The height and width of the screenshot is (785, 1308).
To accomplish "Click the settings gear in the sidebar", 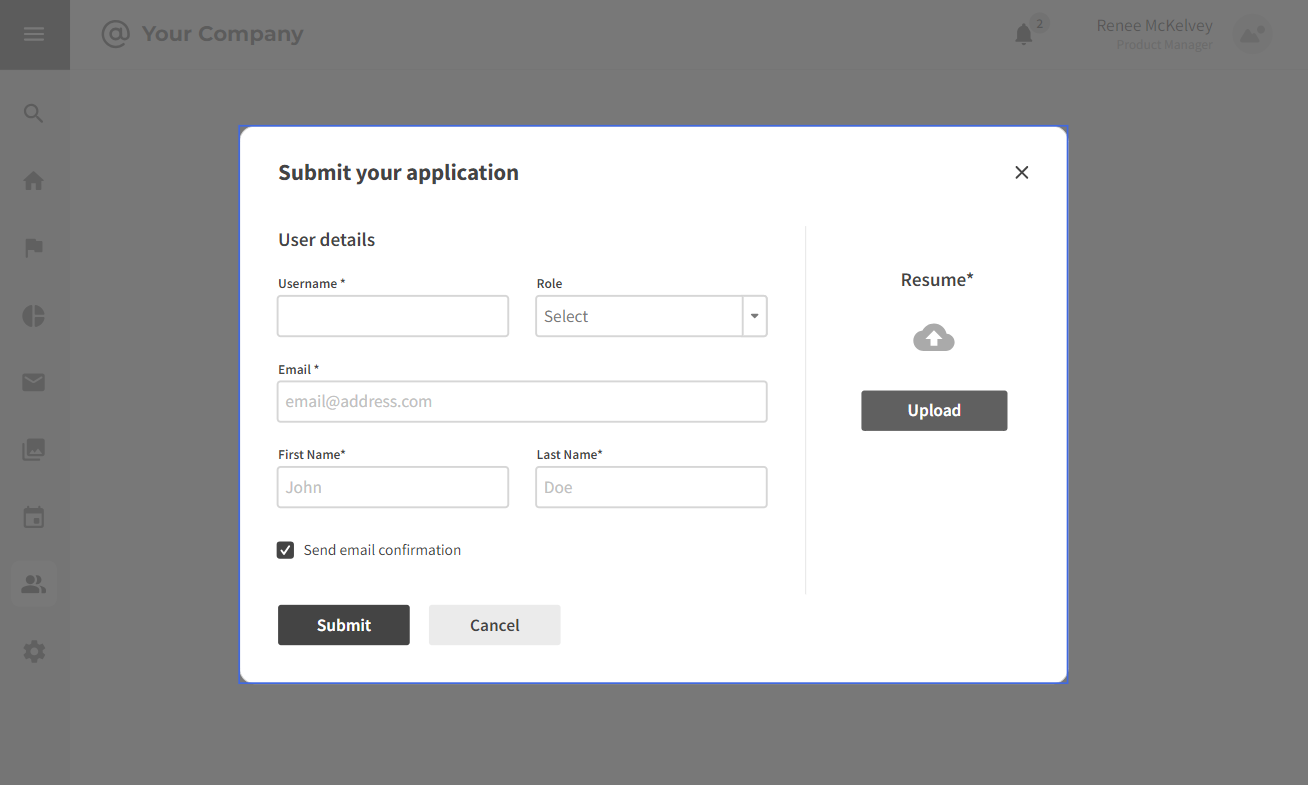I will (33, 651).
